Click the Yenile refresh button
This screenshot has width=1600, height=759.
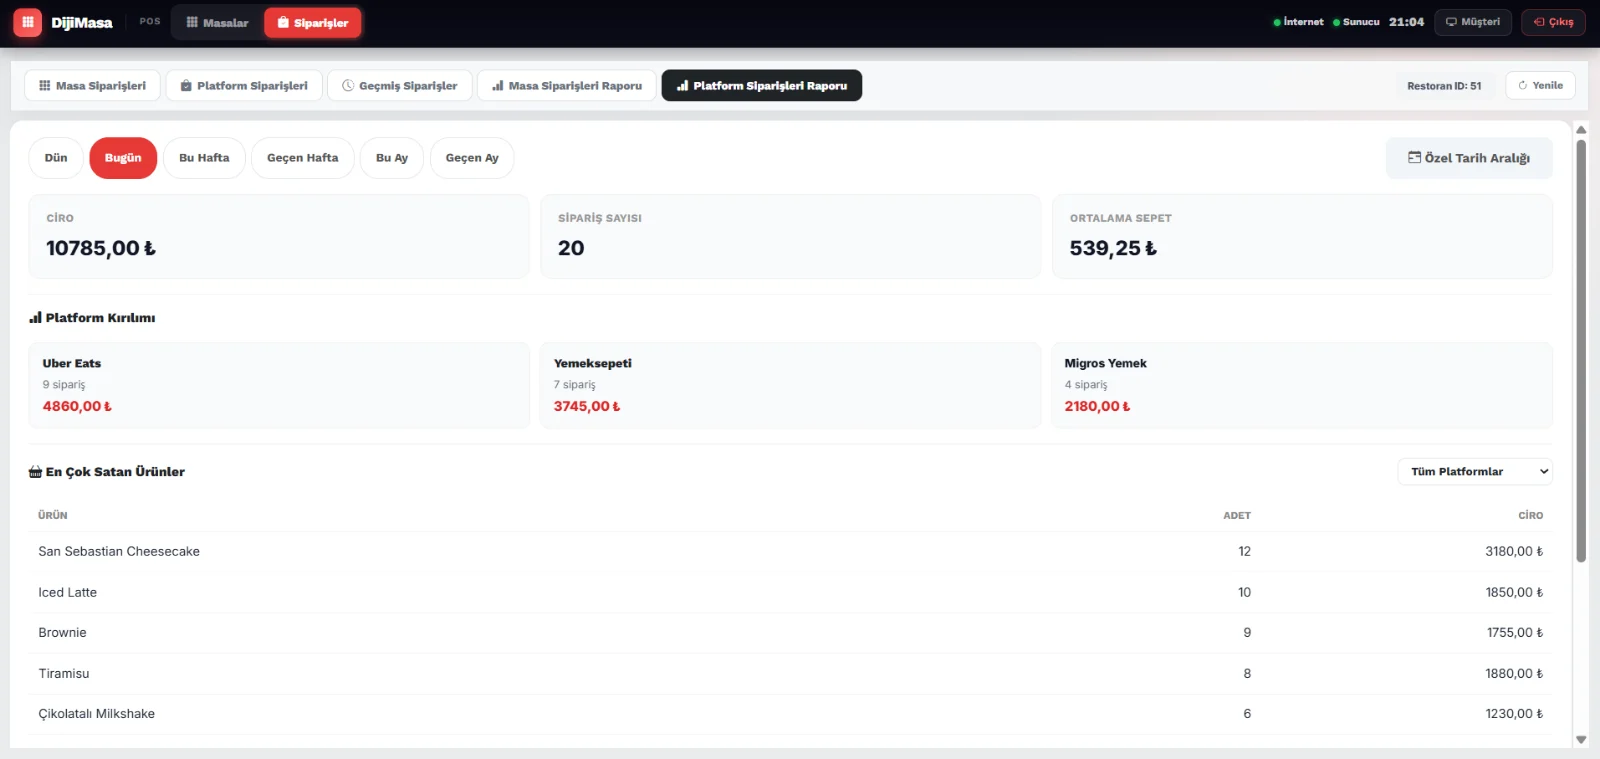pos(1540,86)
